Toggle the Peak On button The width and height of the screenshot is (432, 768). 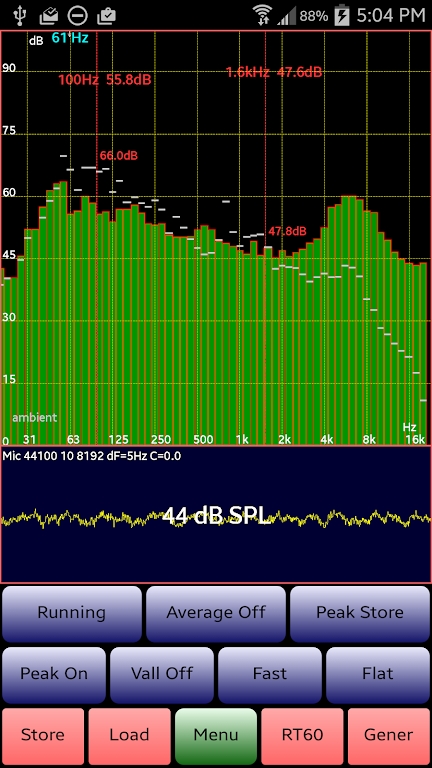54,674
